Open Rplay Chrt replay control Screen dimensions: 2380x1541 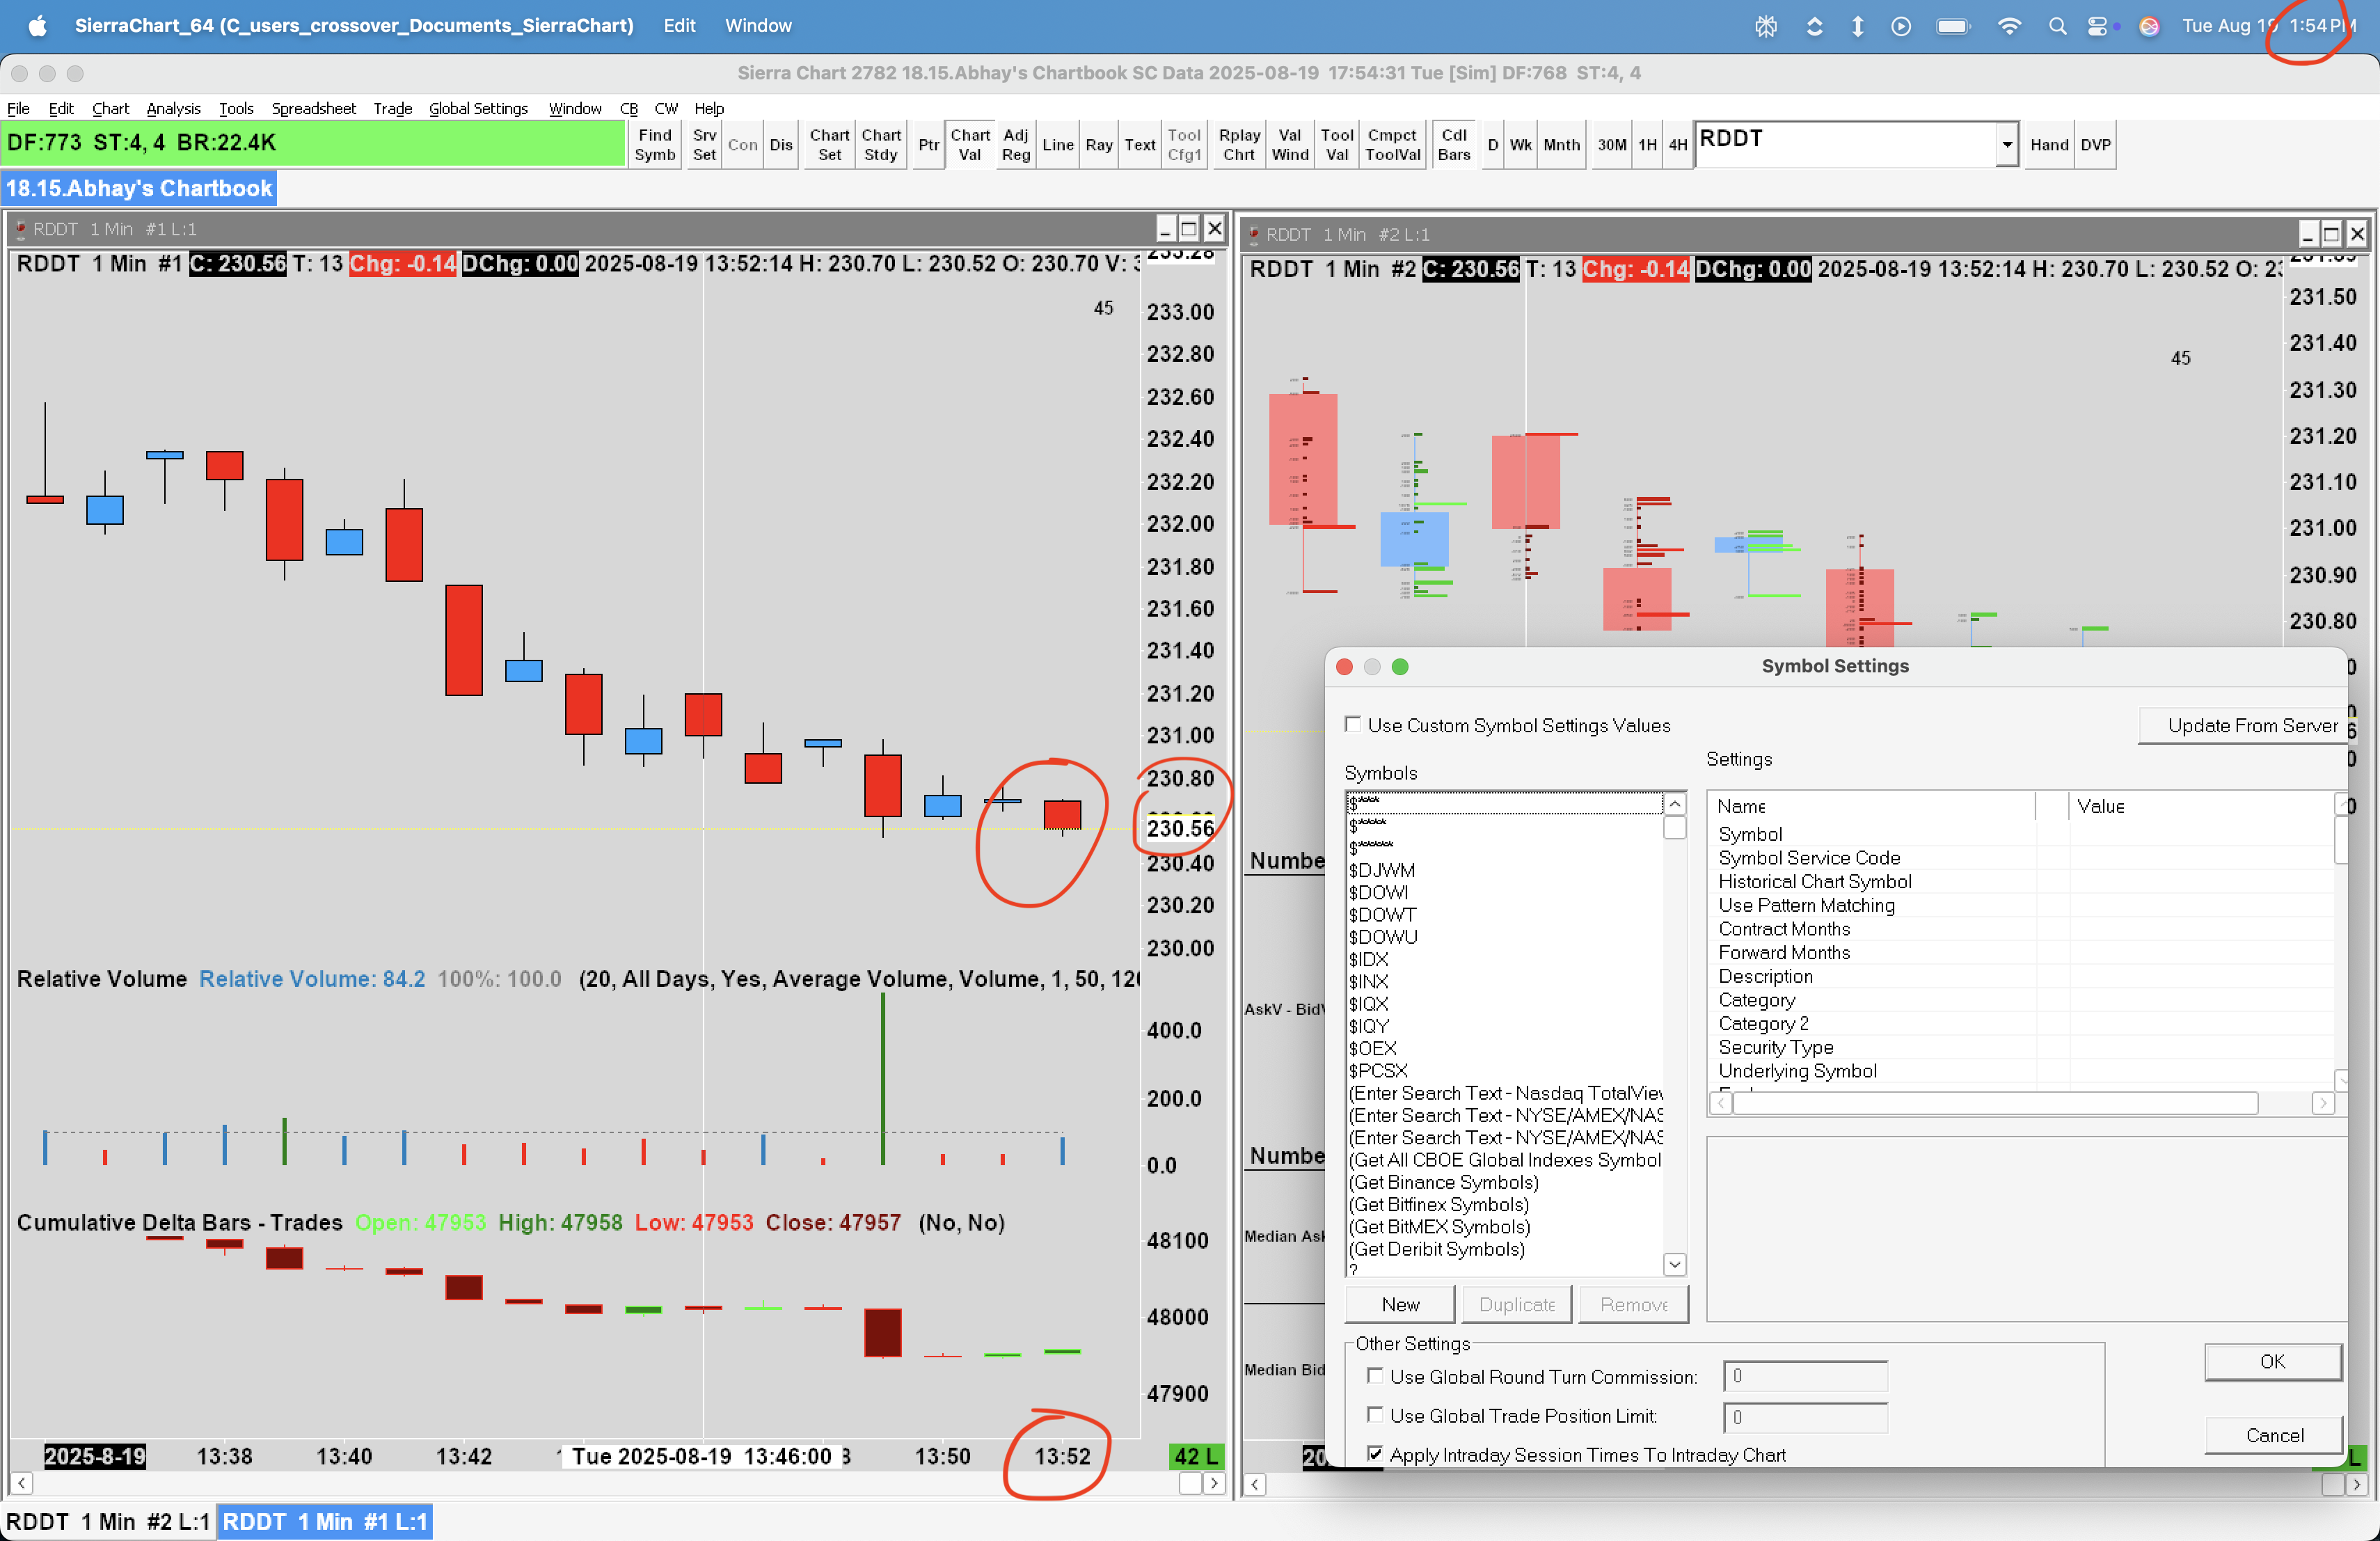click(1238, 145)
